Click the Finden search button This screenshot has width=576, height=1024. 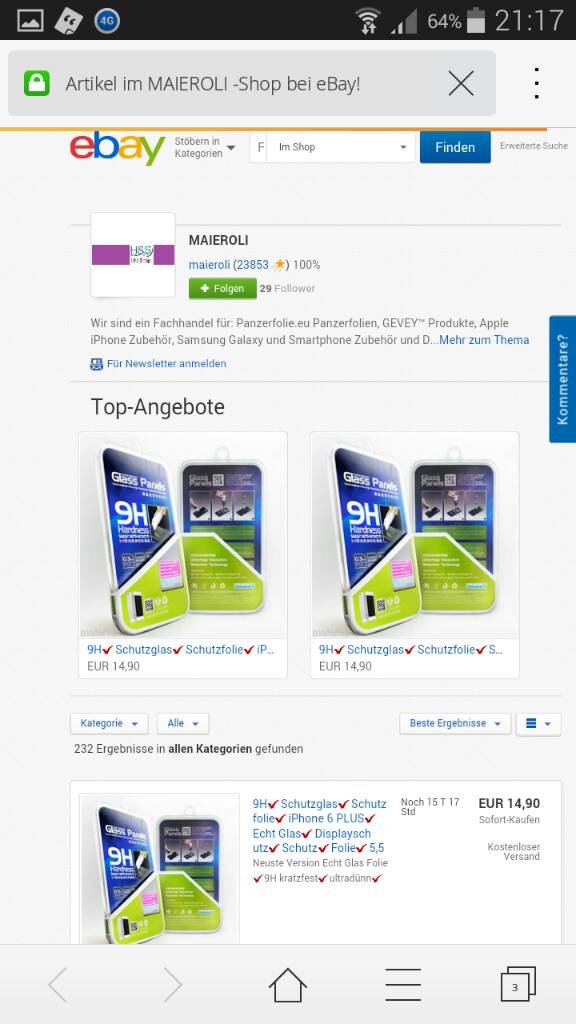tap(455, 147)
